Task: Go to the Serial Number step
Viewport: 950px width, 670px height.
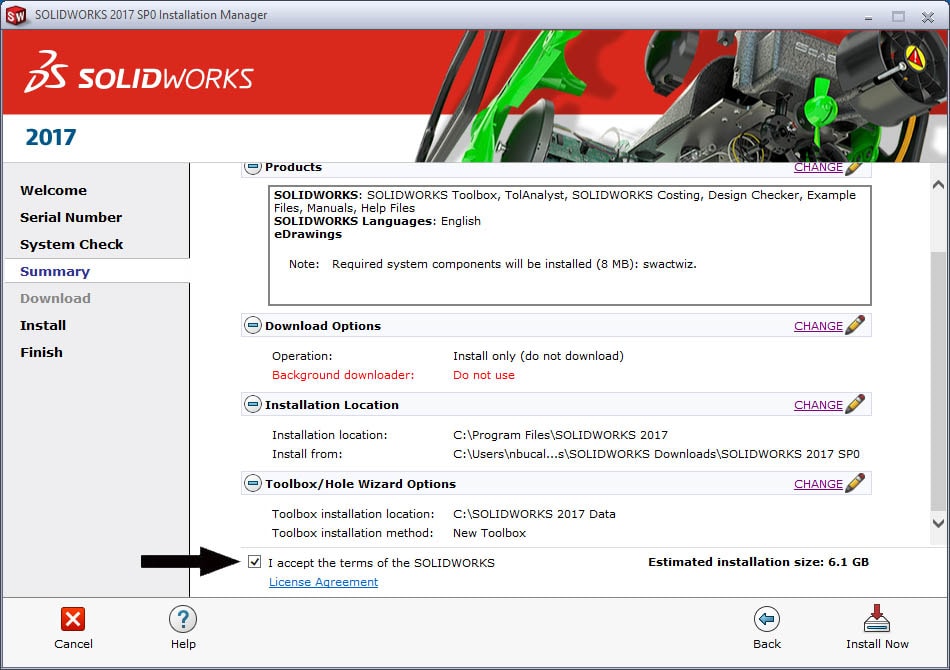Action: tap(71, 217)
